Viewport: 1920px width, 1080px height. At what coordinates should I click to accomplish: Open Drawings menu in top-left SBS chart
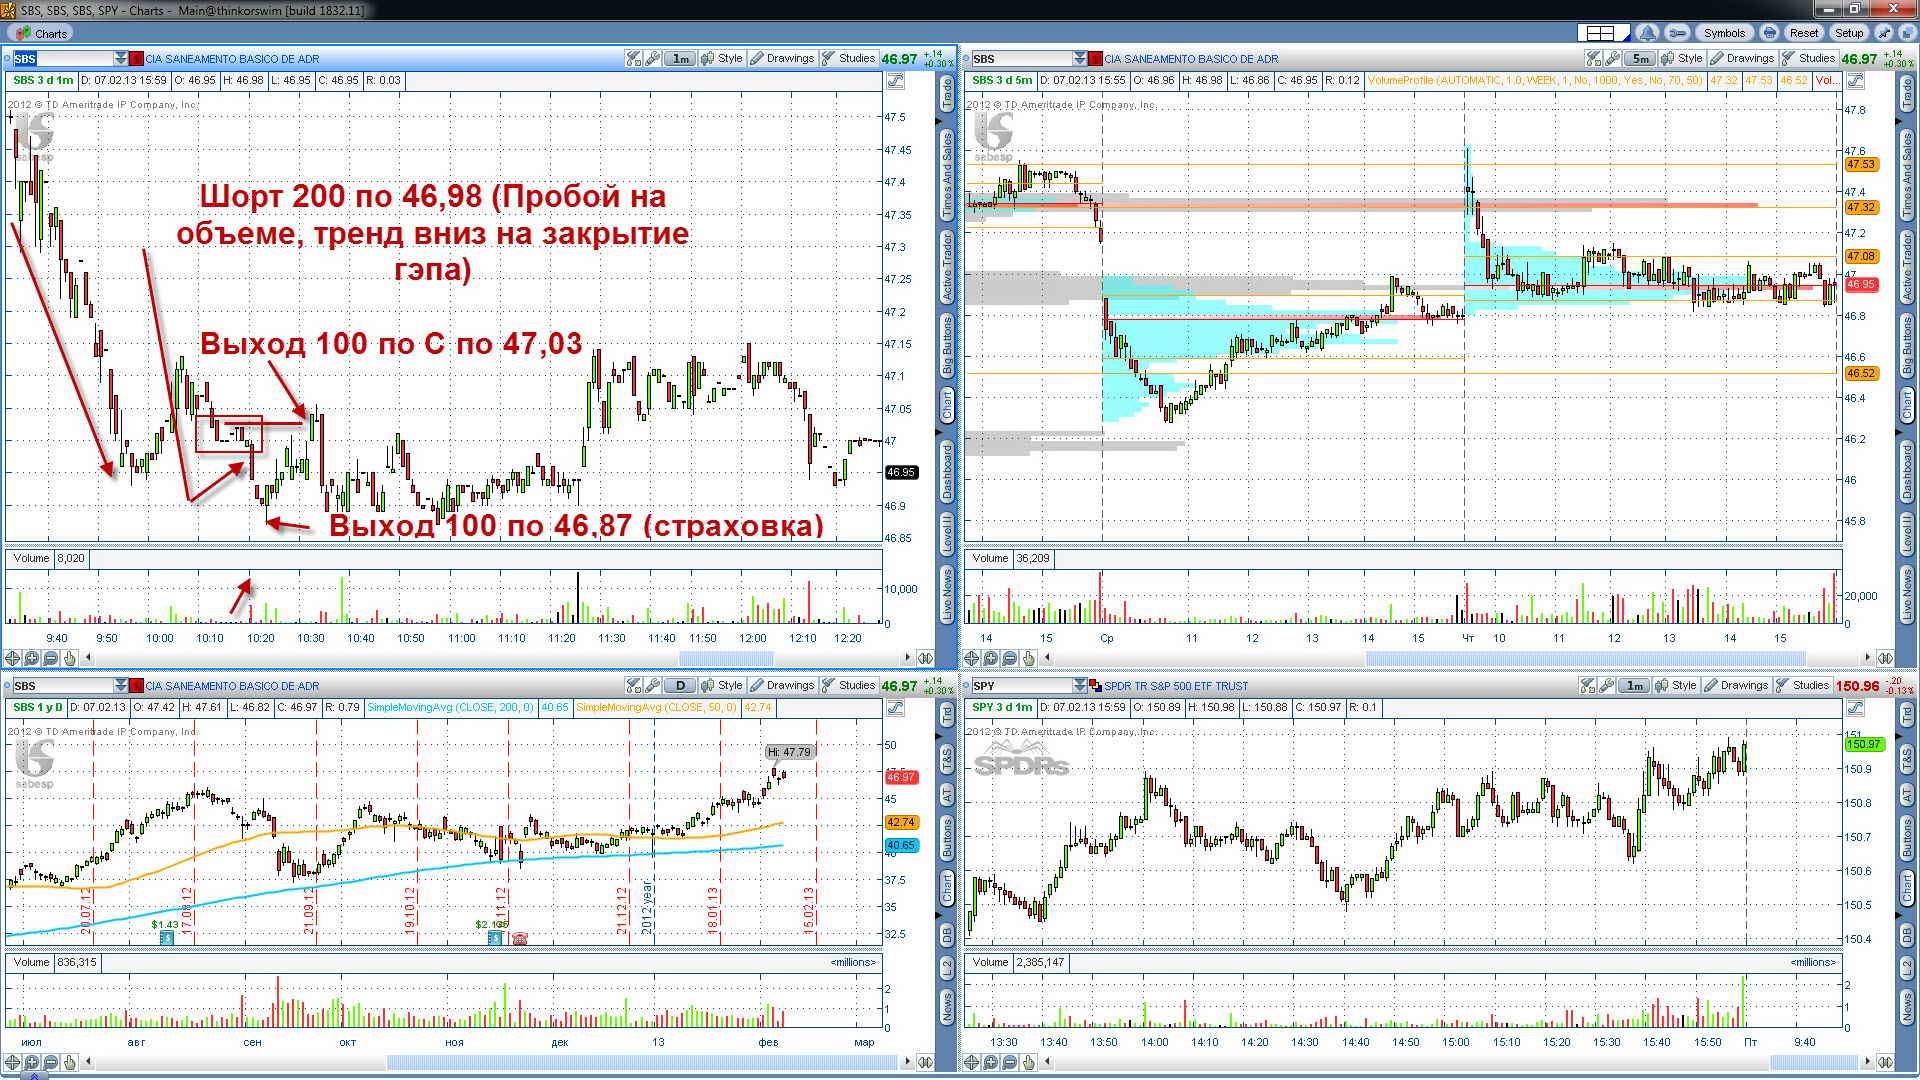point(782,59)
